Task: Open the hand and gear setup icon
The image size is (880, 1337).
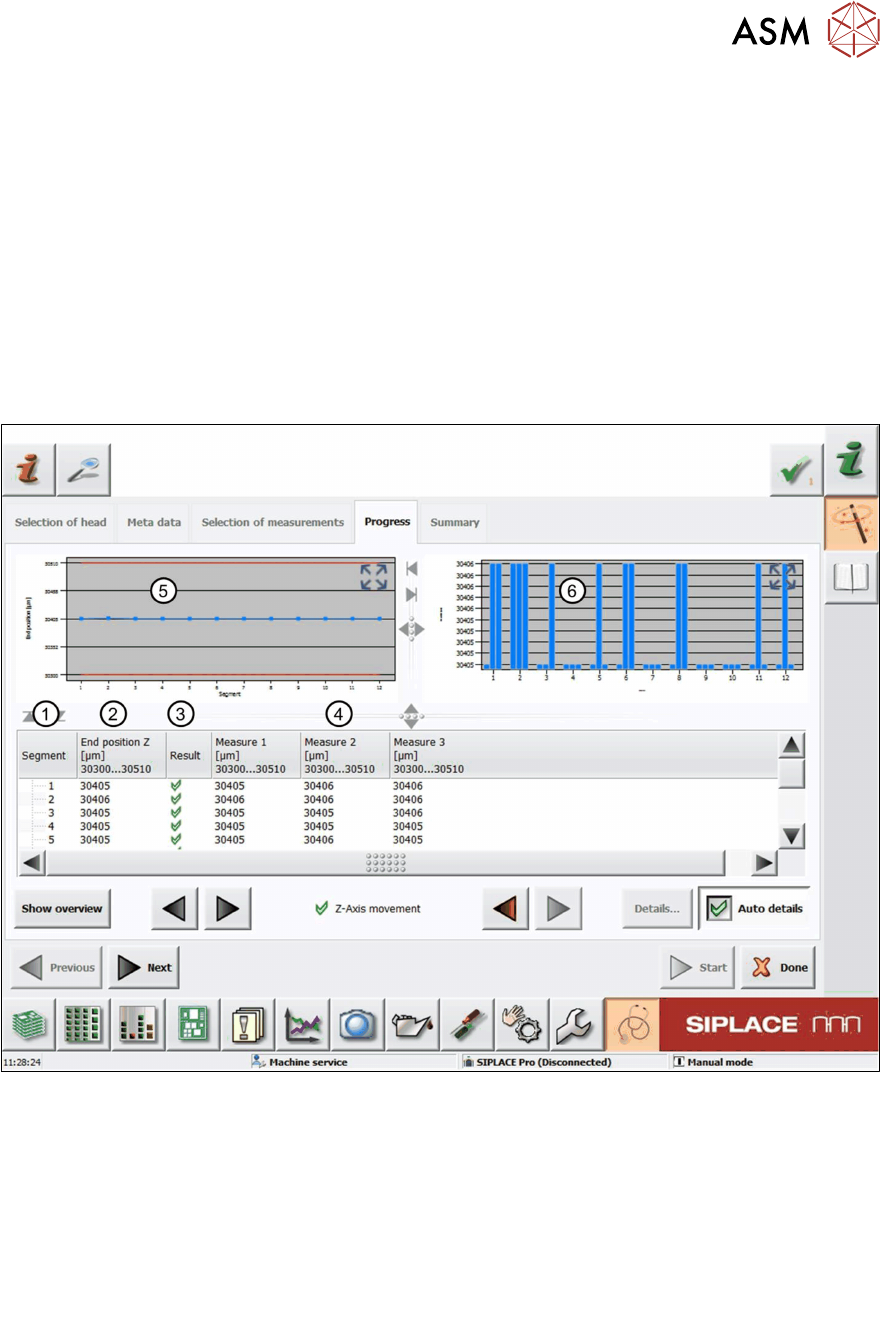Action: 521,1025
